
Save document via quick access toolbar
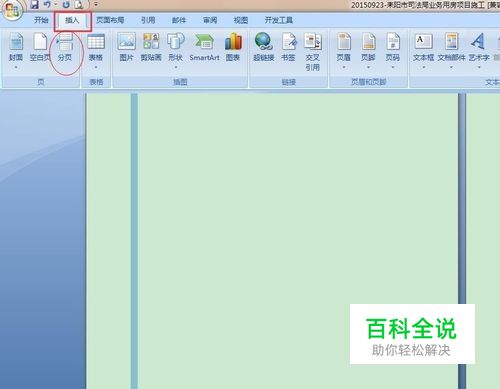tap(34, 4)
